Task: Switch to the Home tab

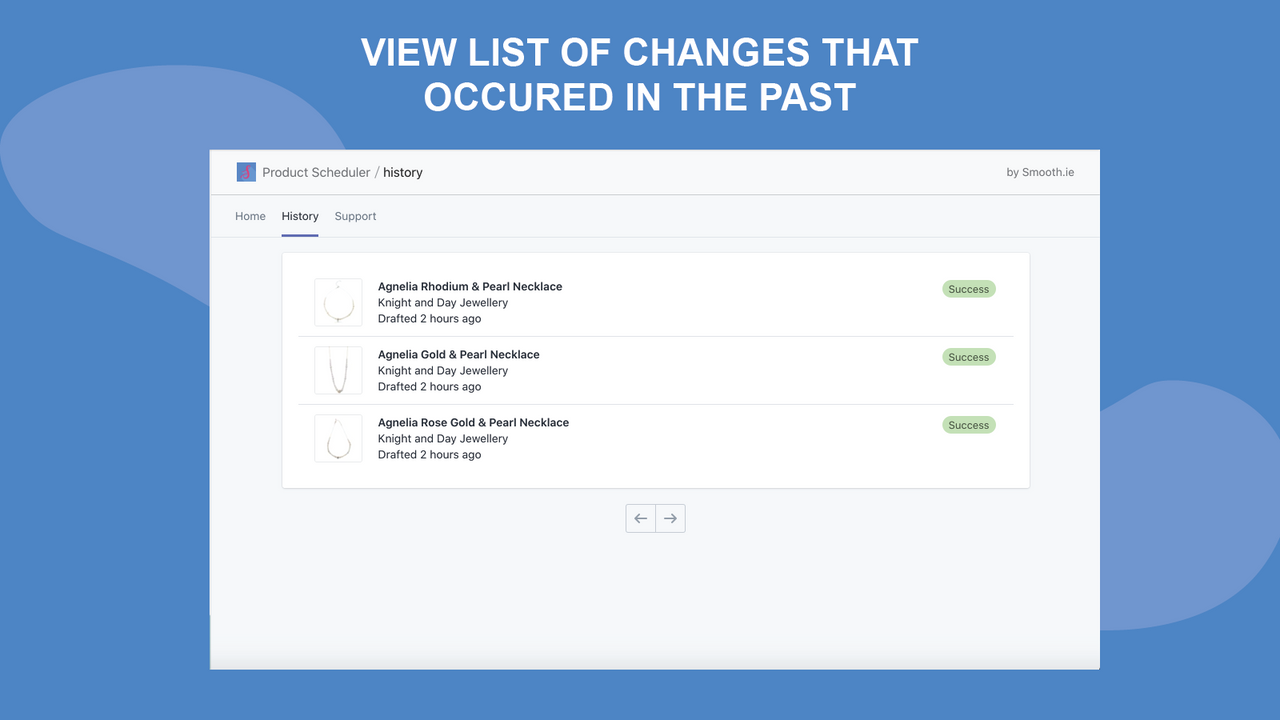Action: point(250,216)
